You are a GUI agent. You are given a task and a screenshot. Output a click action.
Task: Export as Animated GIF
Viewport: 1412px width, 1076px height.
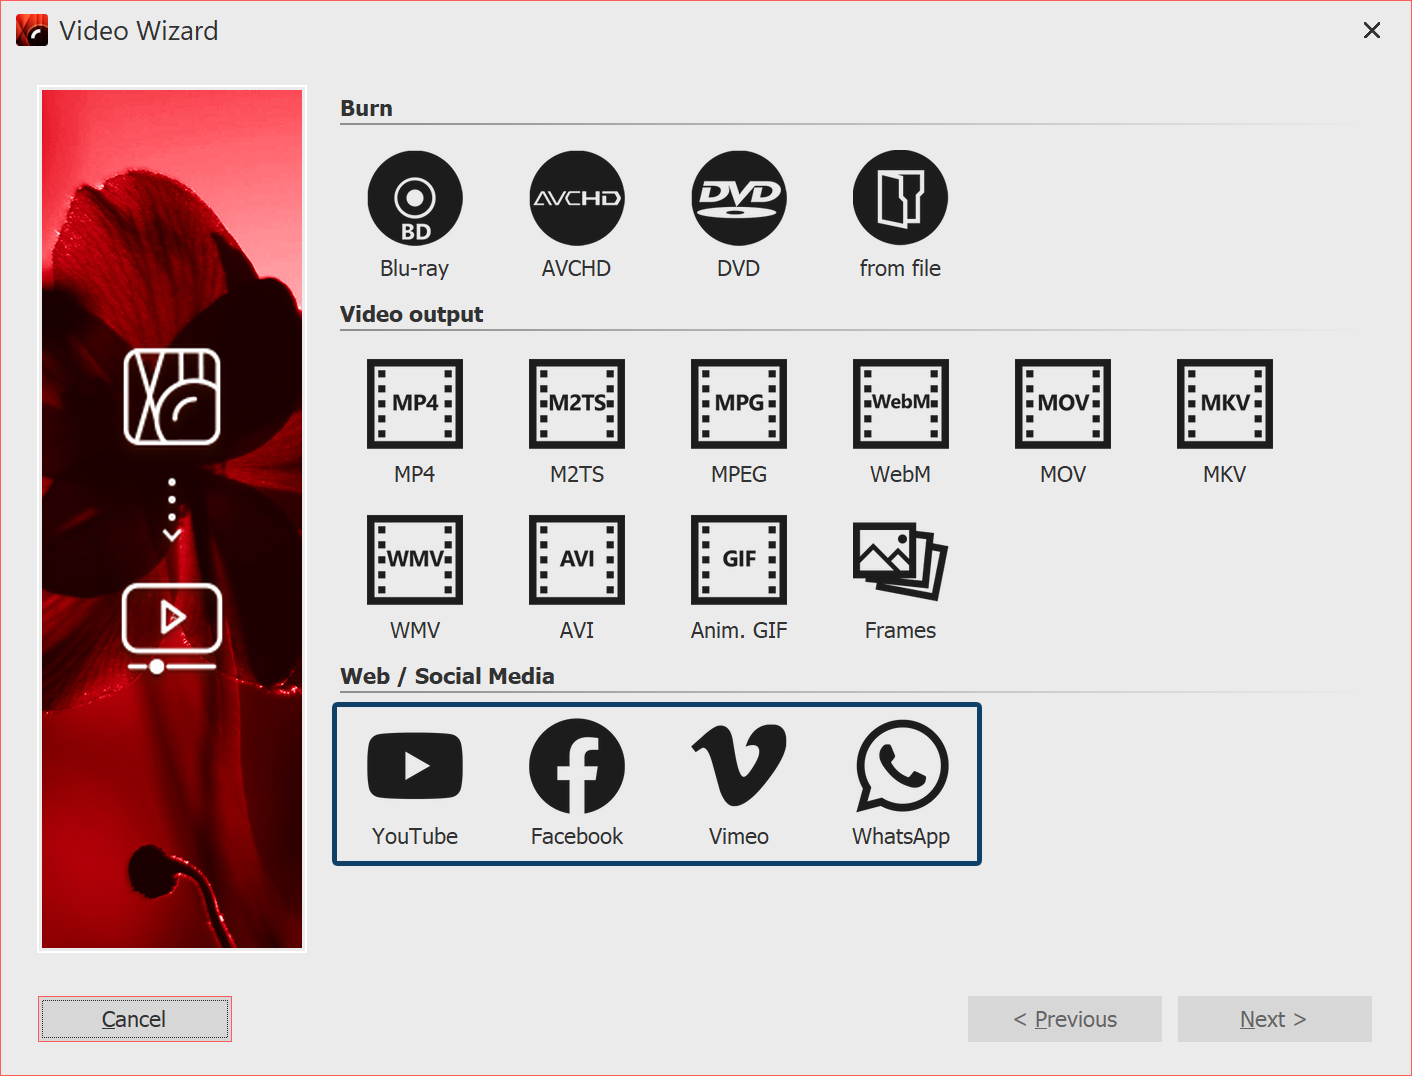point(739,560)
